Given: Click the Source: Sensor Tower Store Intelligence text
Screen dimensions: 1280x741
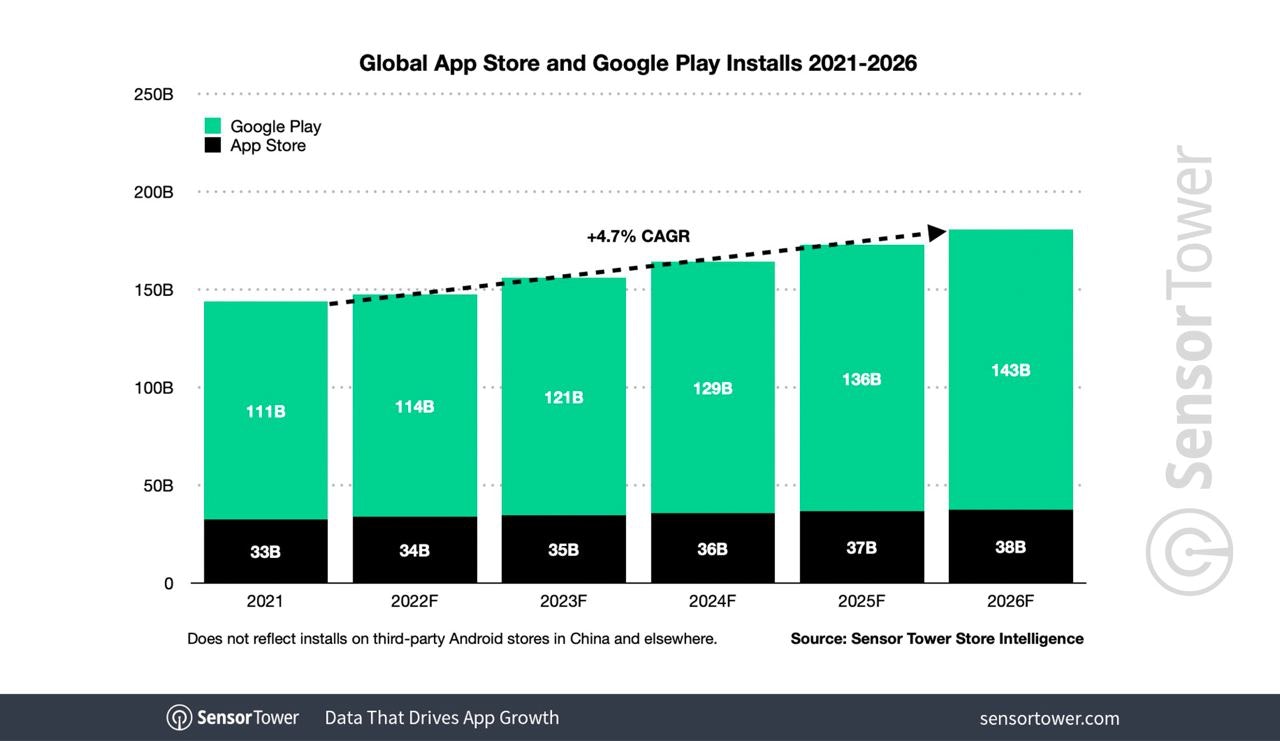Looking at the screenshot, I should (x=936, y=638).
